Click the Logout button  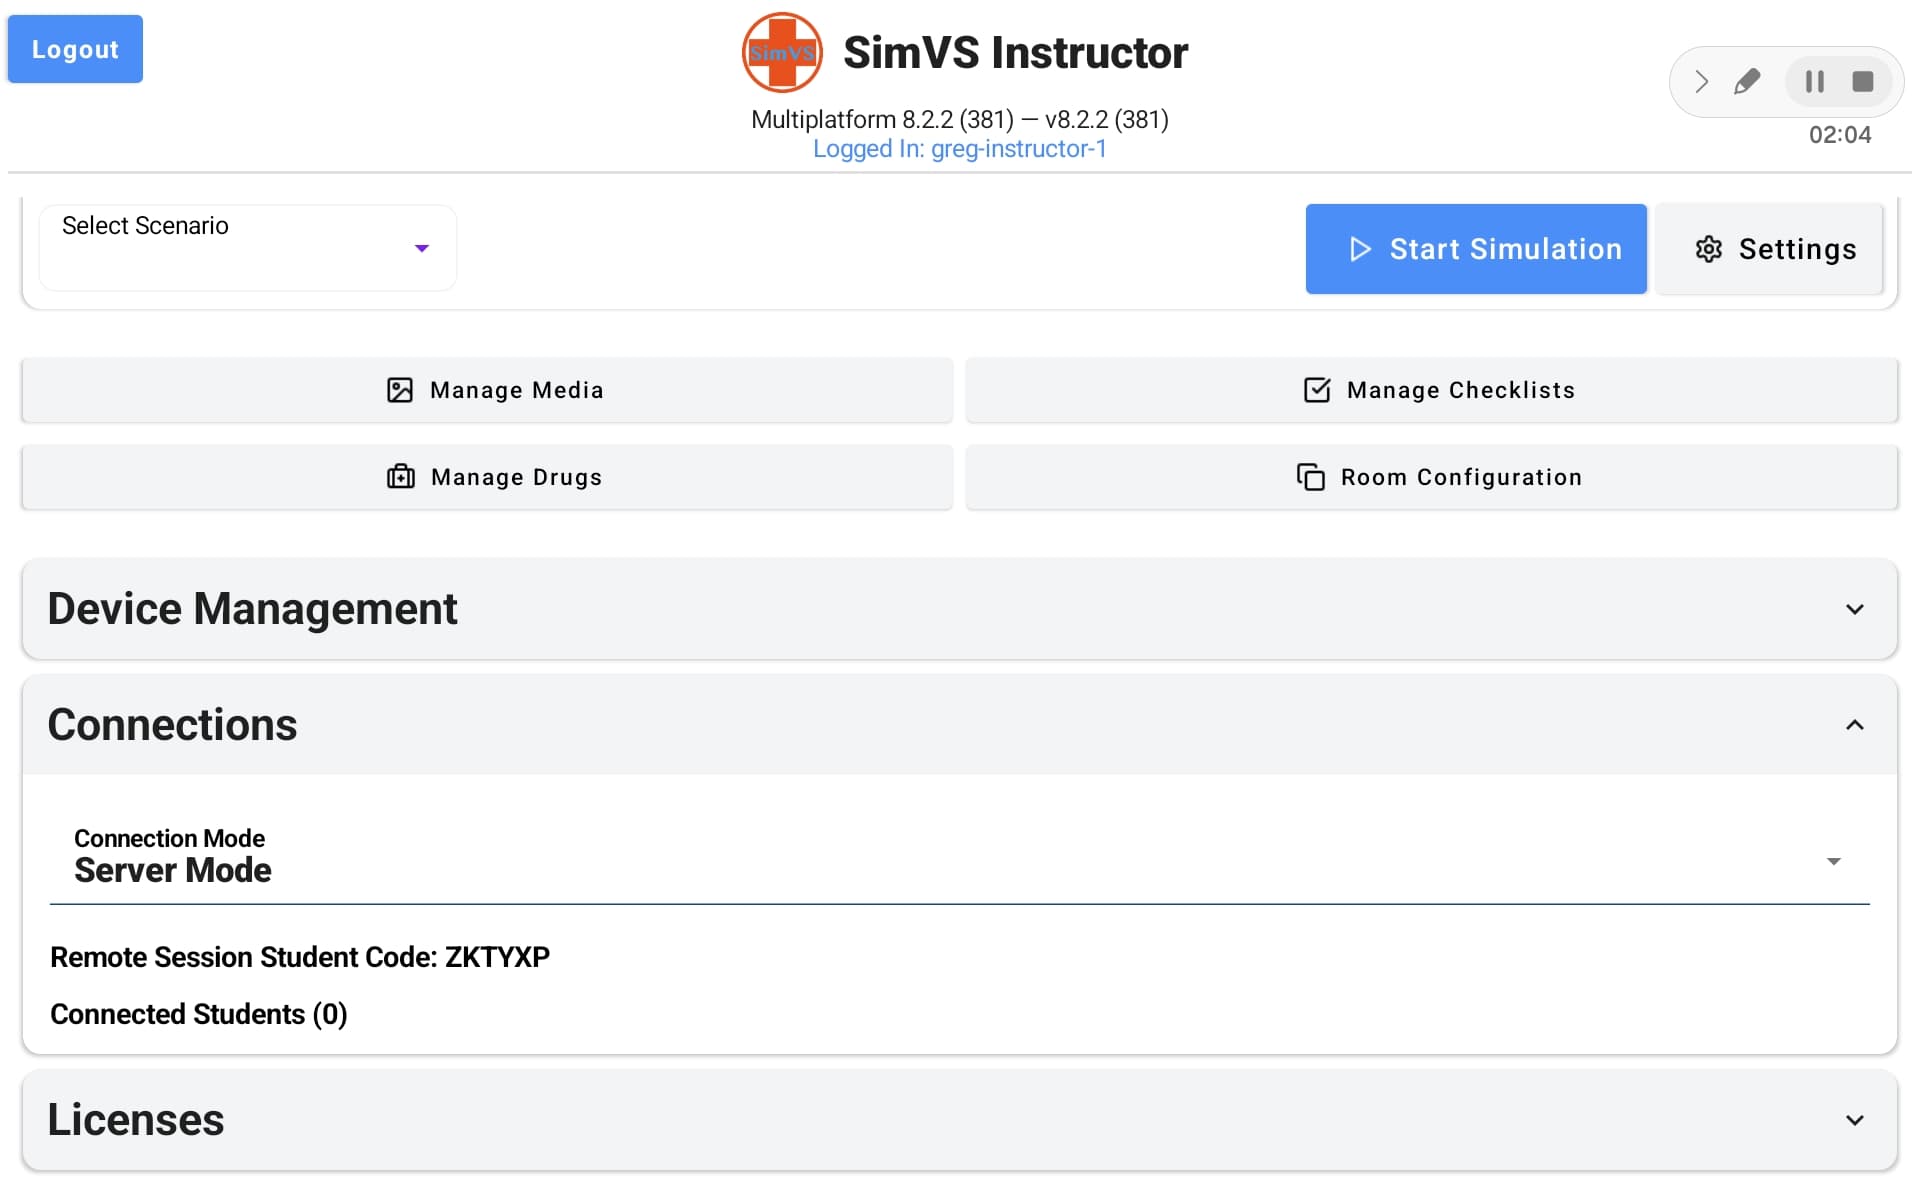75,48
